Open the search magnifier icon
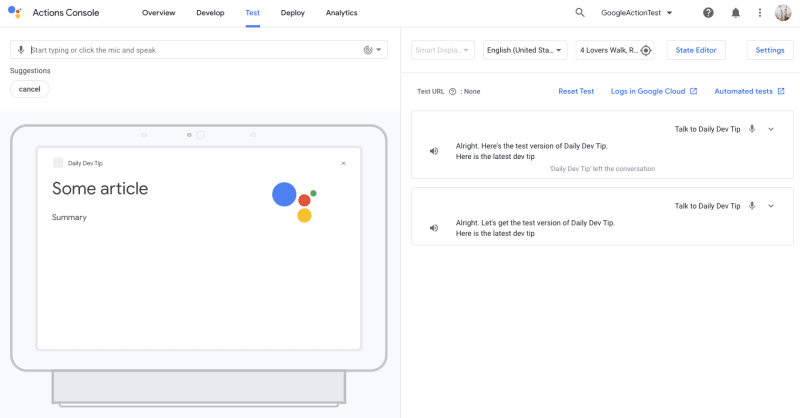 [580, 12]
